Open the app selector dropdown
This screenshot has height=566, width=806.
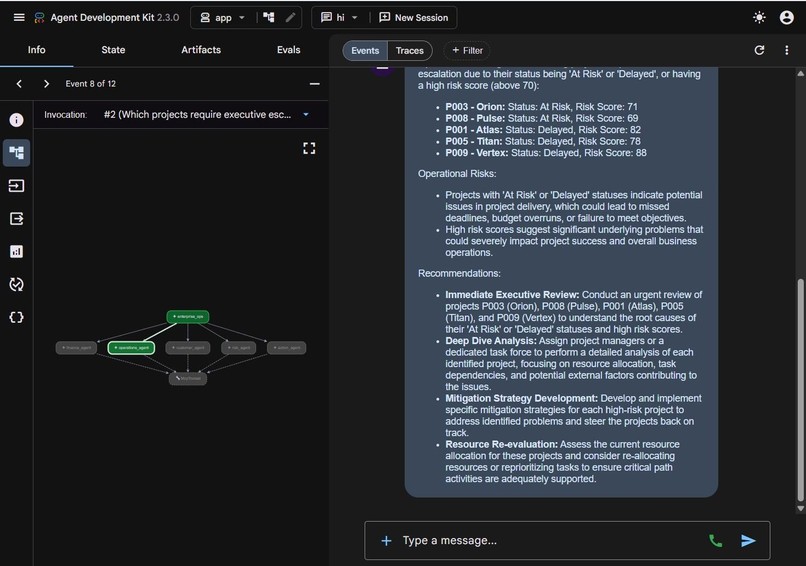click(222, 17)
